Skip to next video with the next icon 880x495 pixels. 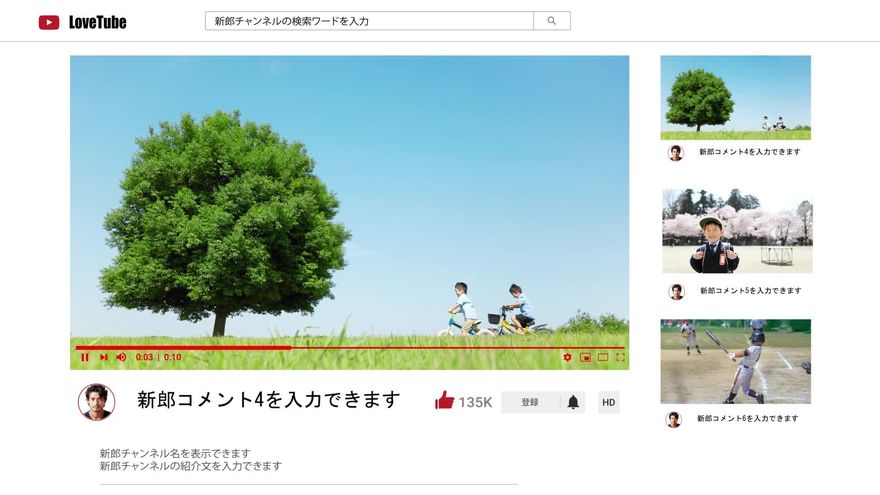point(104,357)
